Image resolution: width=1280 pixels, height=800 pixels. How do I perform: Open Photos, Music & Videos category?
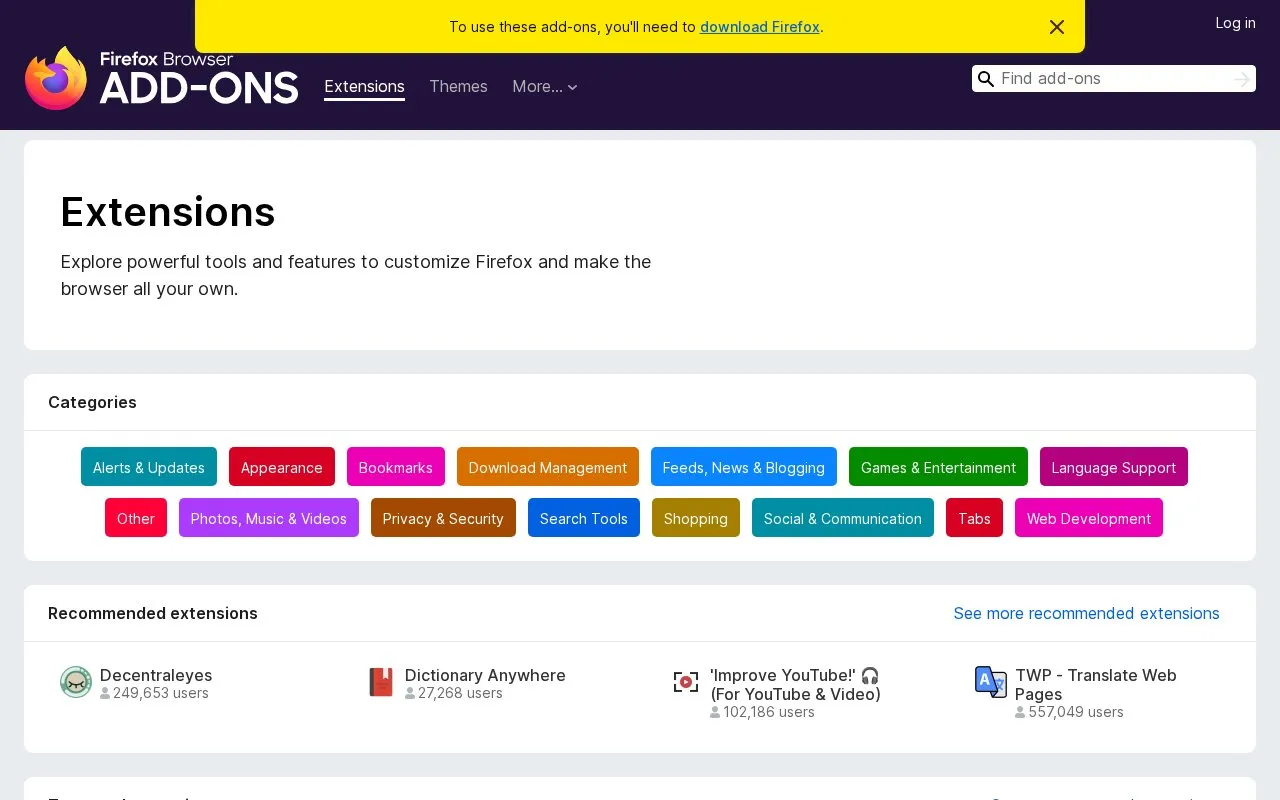(x=269, y=518)
